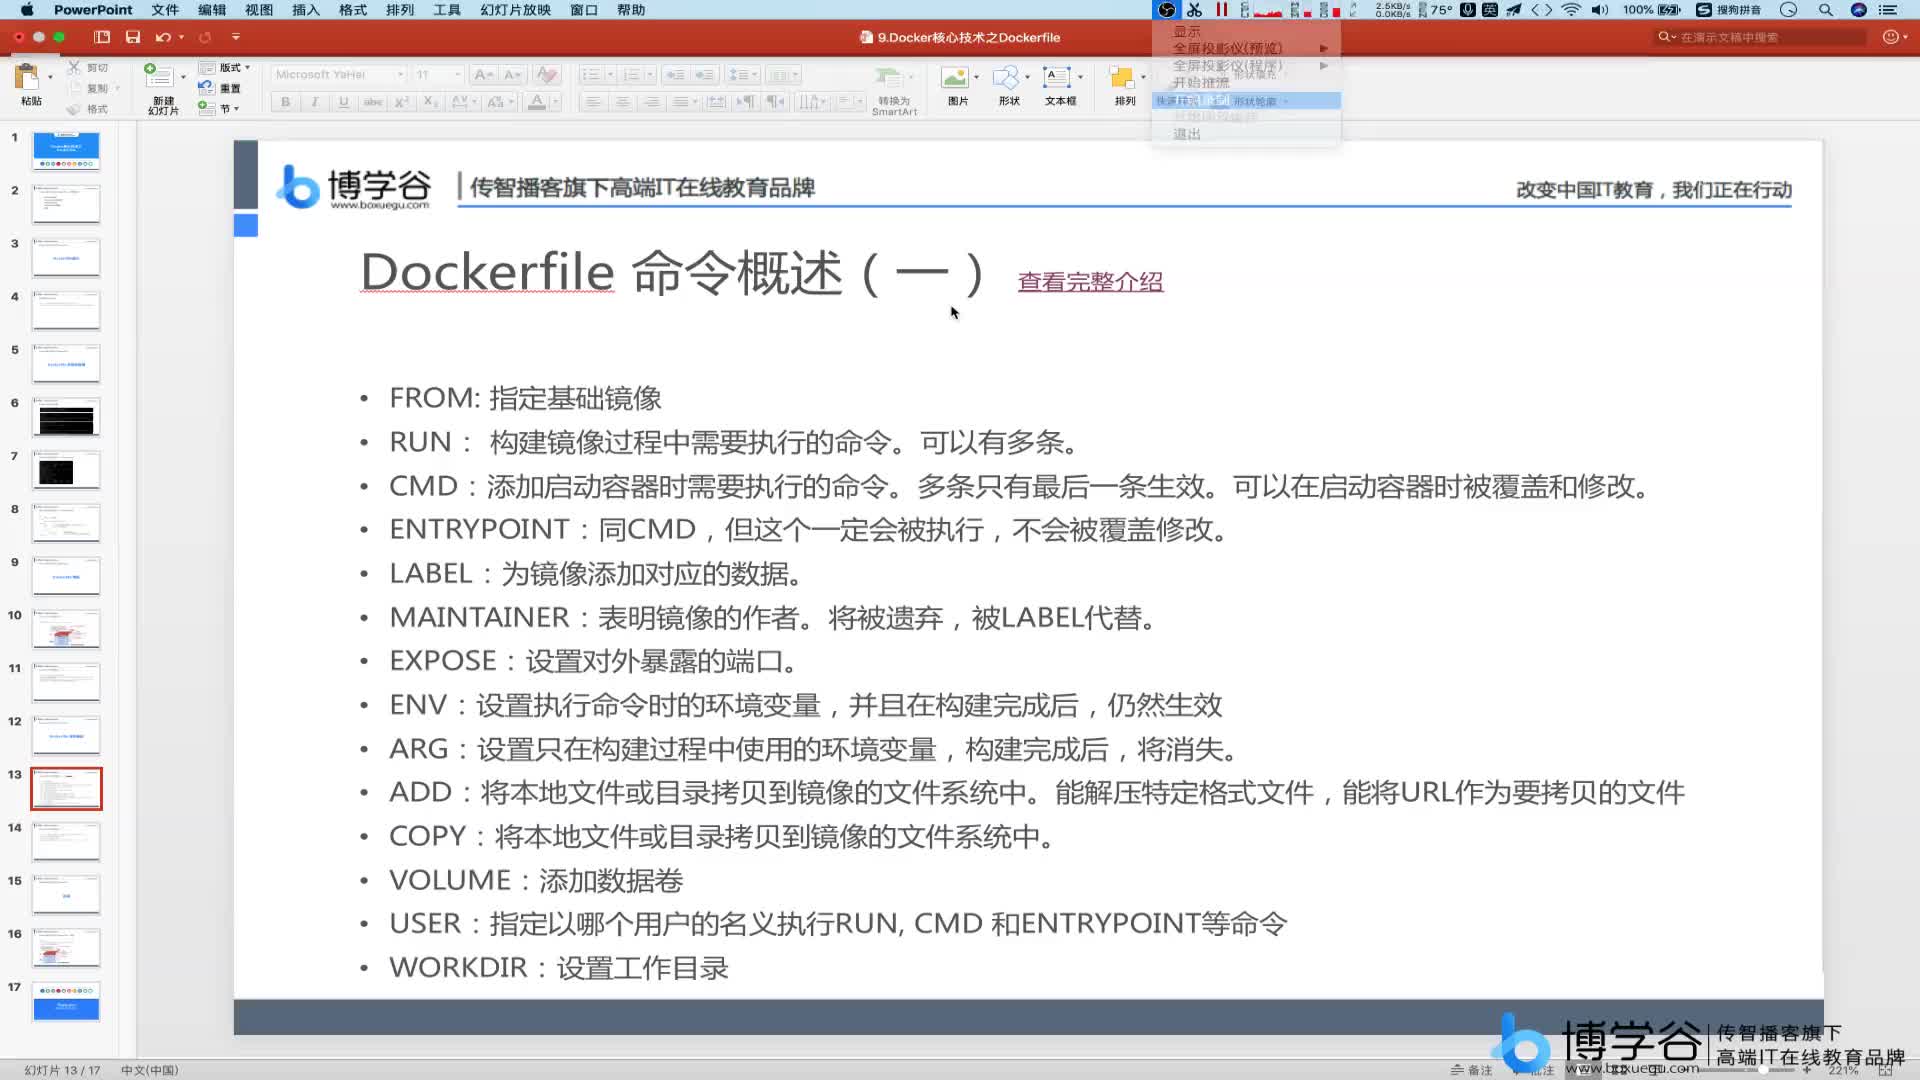Viewport: 1920px width, 1080px height.
Task: Toggle Strikethrough (abc) formatting
Action: (x=373, y=102)
